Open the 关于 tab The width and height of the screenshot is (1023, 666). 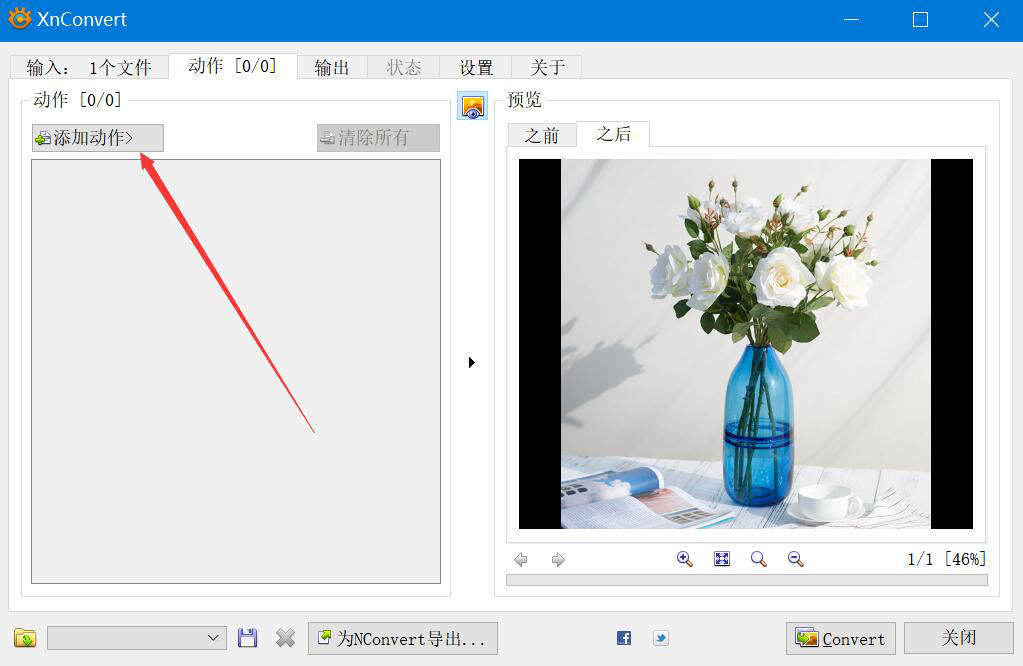[547, 67]
